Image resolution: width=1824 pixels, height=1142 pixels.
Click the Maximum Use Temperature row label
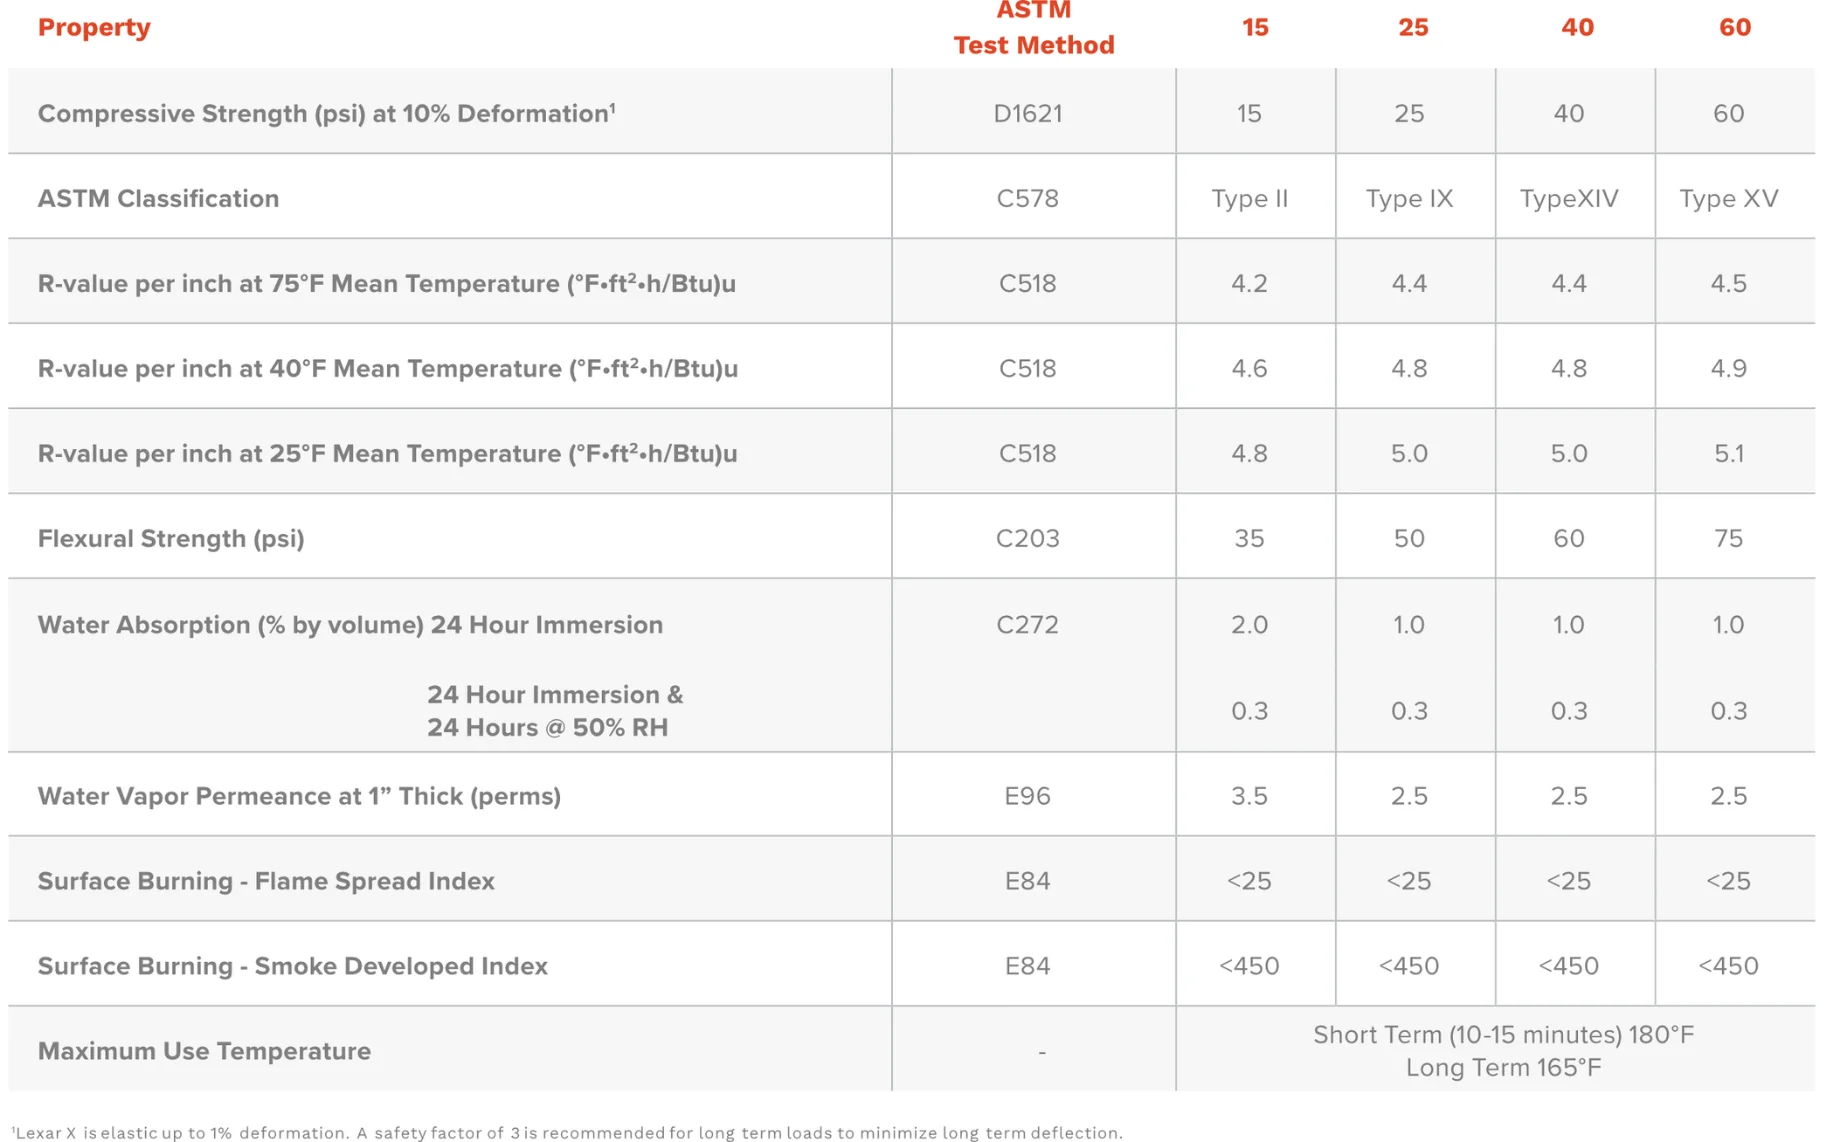(x=204, y=1051)
